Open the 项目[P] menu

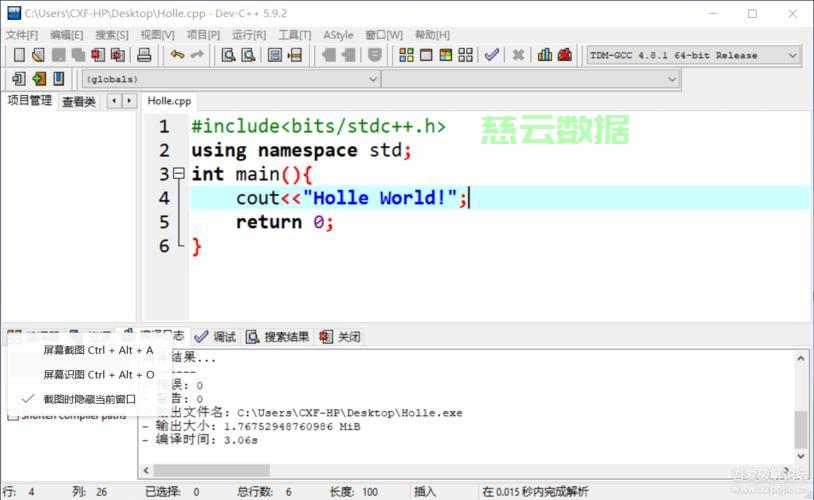click(x=203, y=35)
